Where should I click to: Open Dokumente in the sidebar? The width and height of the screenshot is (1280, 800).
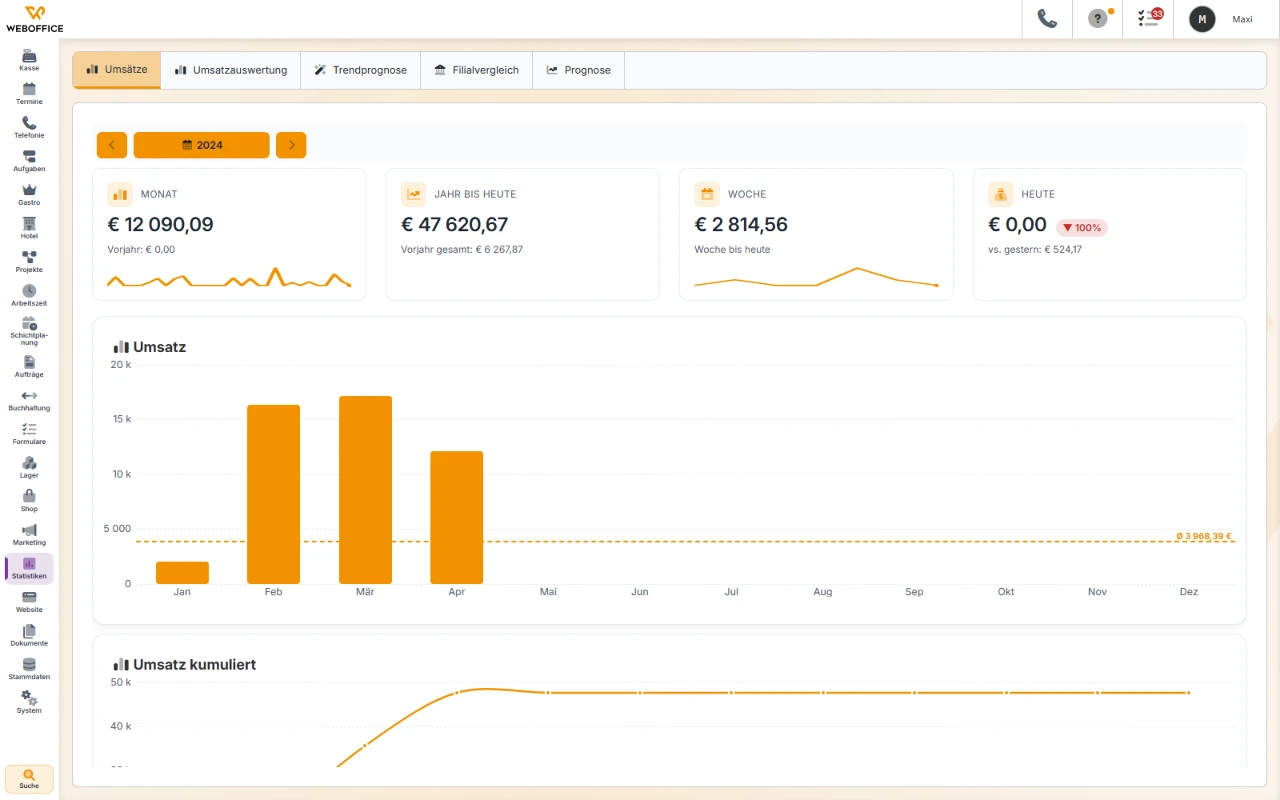pyautogui.click(x=29, y=635)
